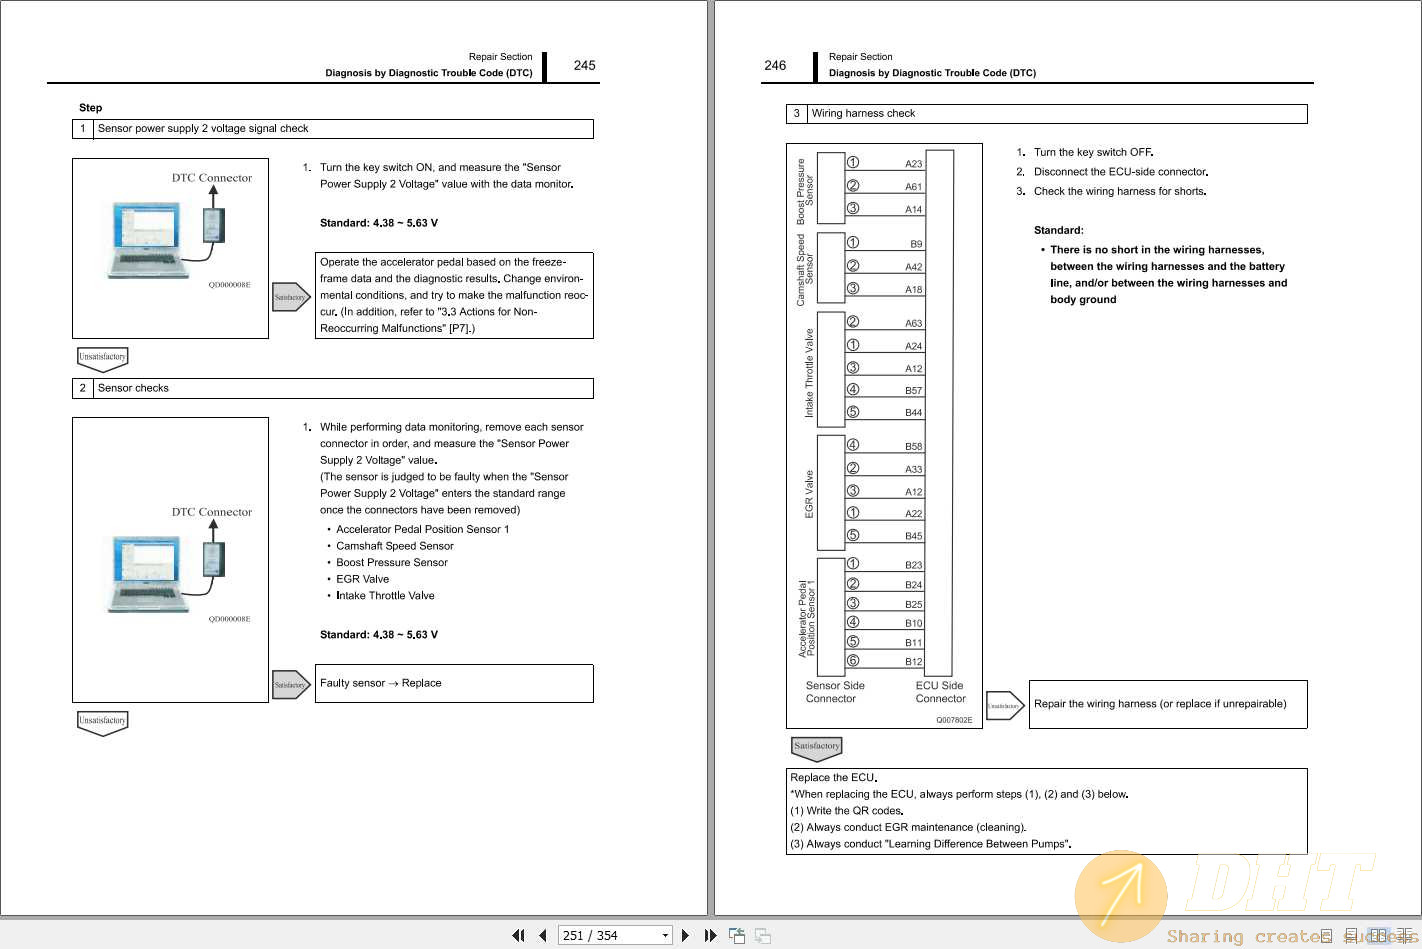The height and width of the screenshot is (949, 1422).
Task: Click the page-copy icon beside the clipboard
Action: pyautogui.click(x=761, y=935)
